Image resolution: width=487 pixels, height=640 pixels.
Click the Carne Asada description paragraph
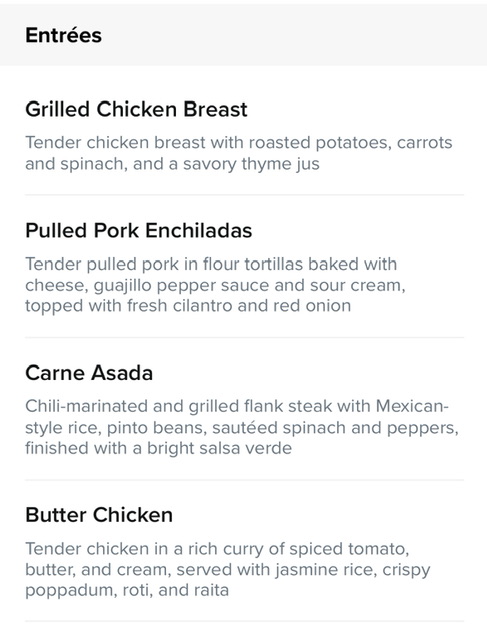242,427
